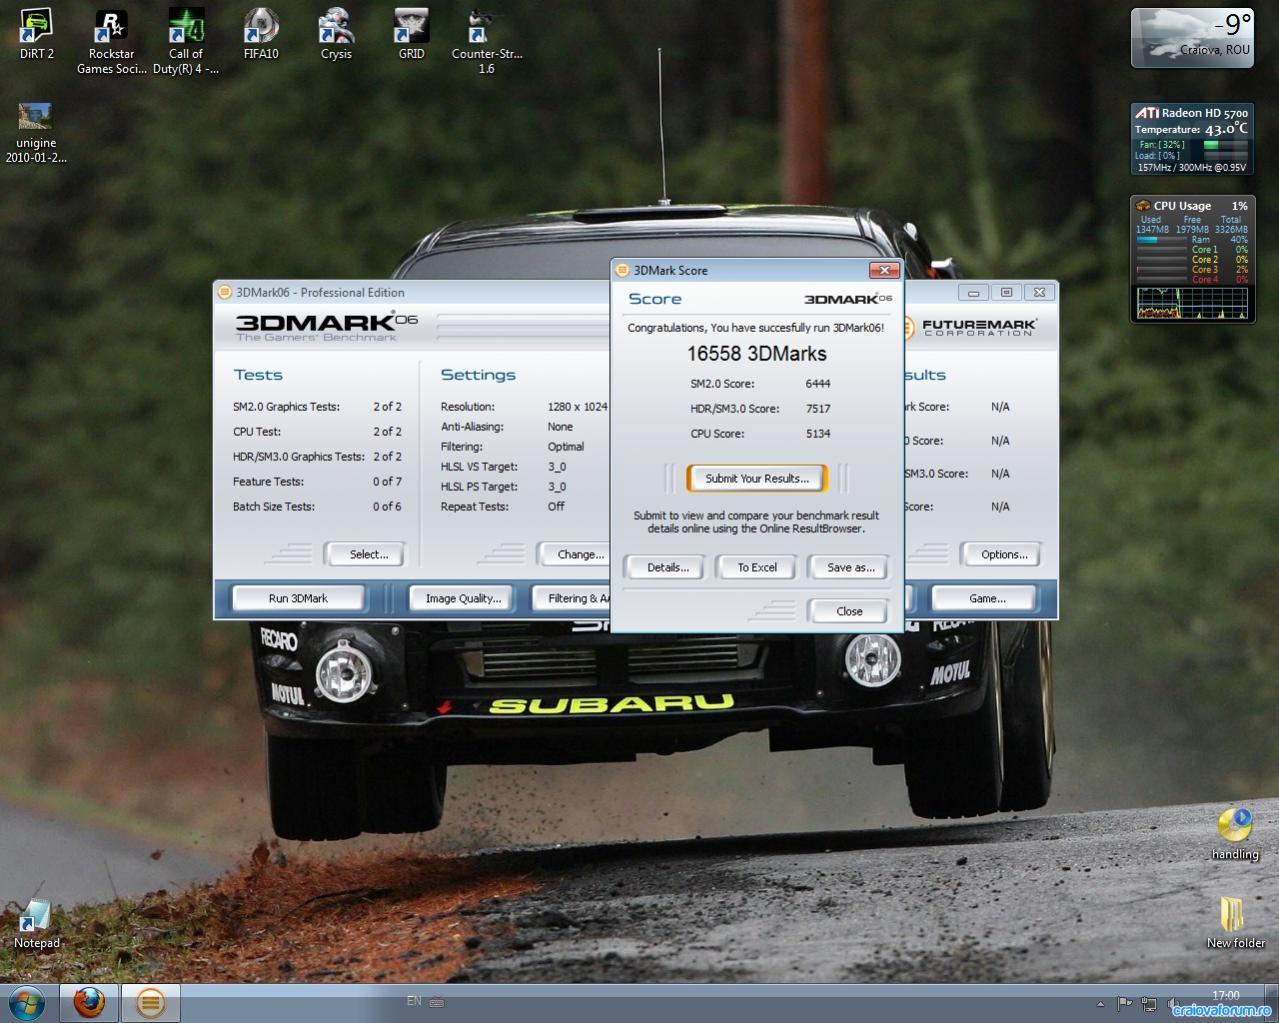The height and width of the screenshot is (1023, 1279).
Task: Click the Feature Tests 0 of 7 row
Action: point(317,482)
